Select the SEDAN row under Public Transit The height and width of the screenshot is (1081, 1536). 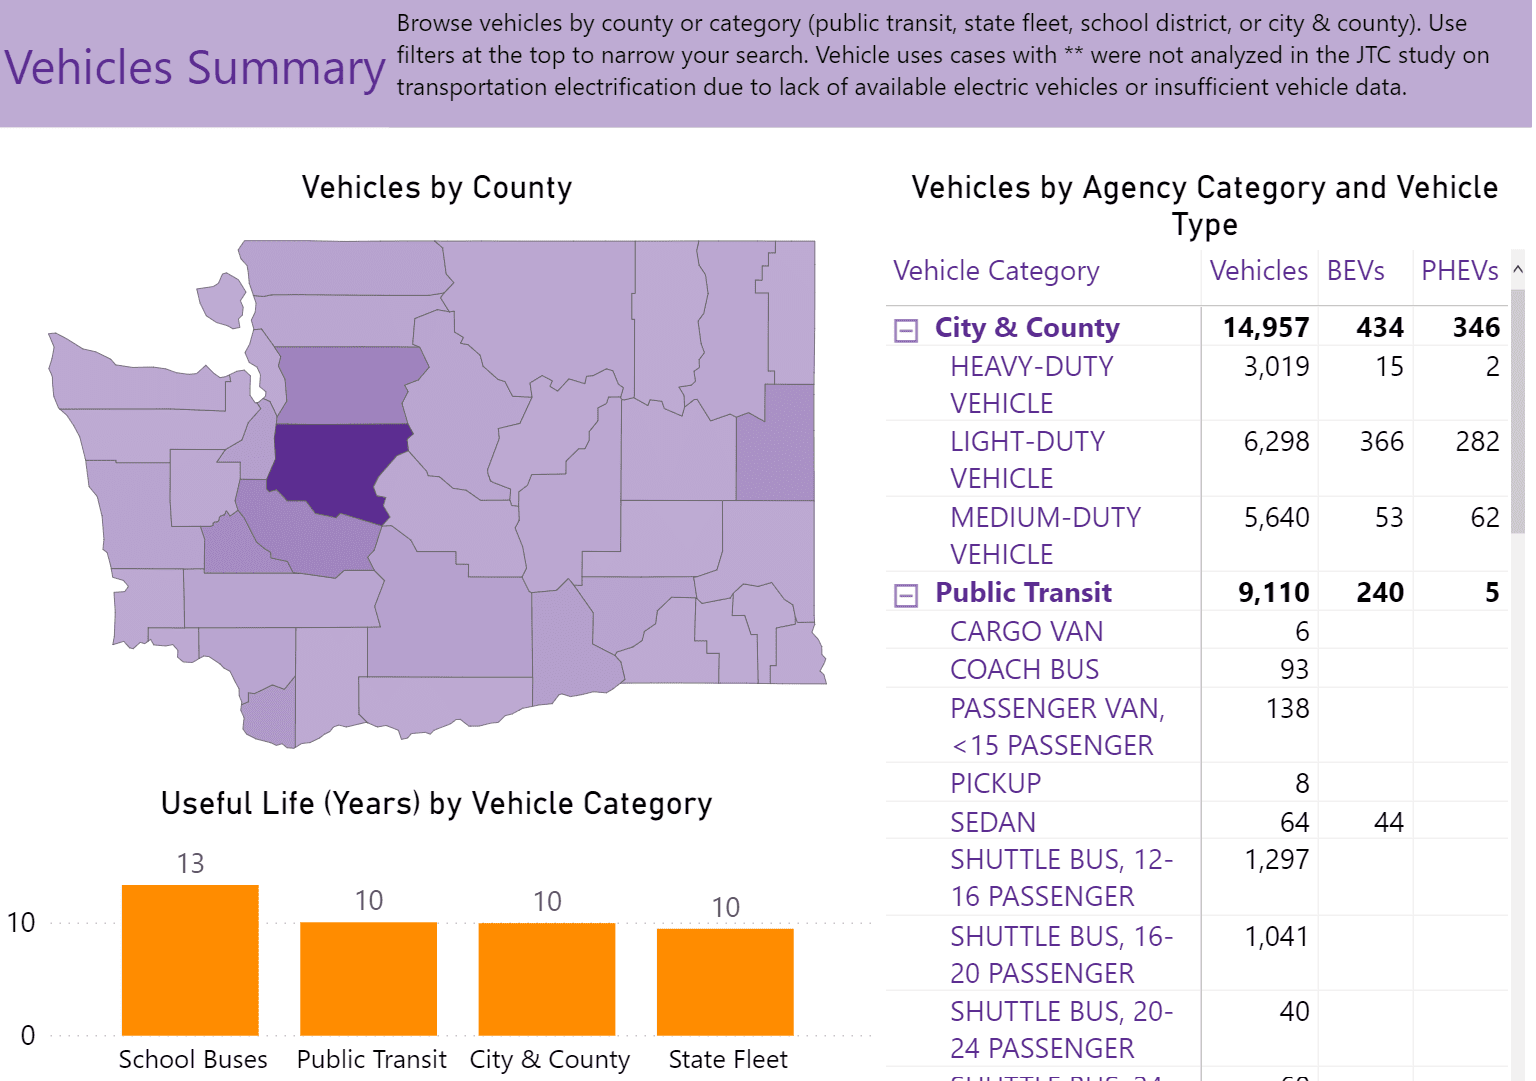pyautogui.click(x=993, y=822)
